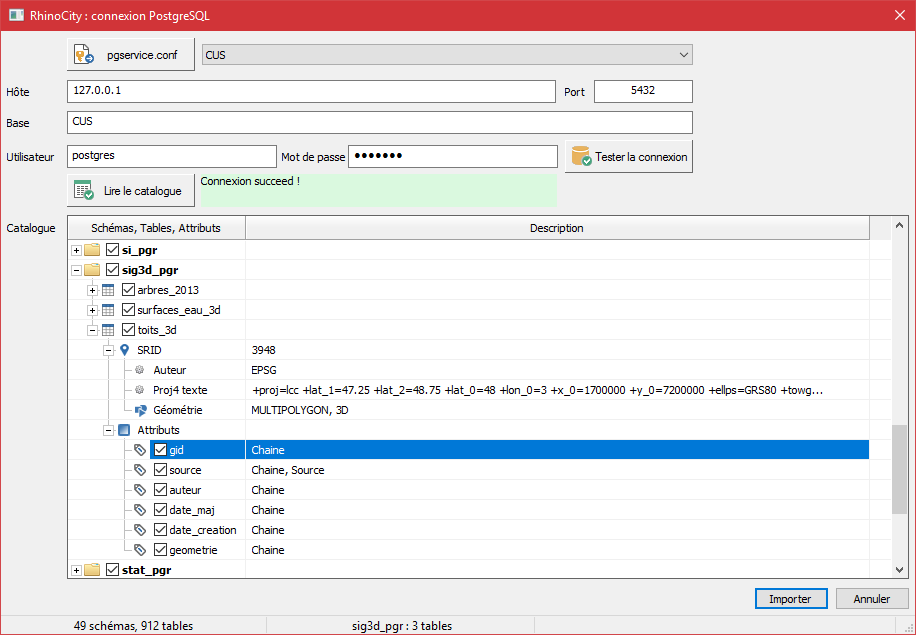Uncheck the gid attribute checkbox
The width and height of the screenshot is (916, 635).
coord(161,450)
